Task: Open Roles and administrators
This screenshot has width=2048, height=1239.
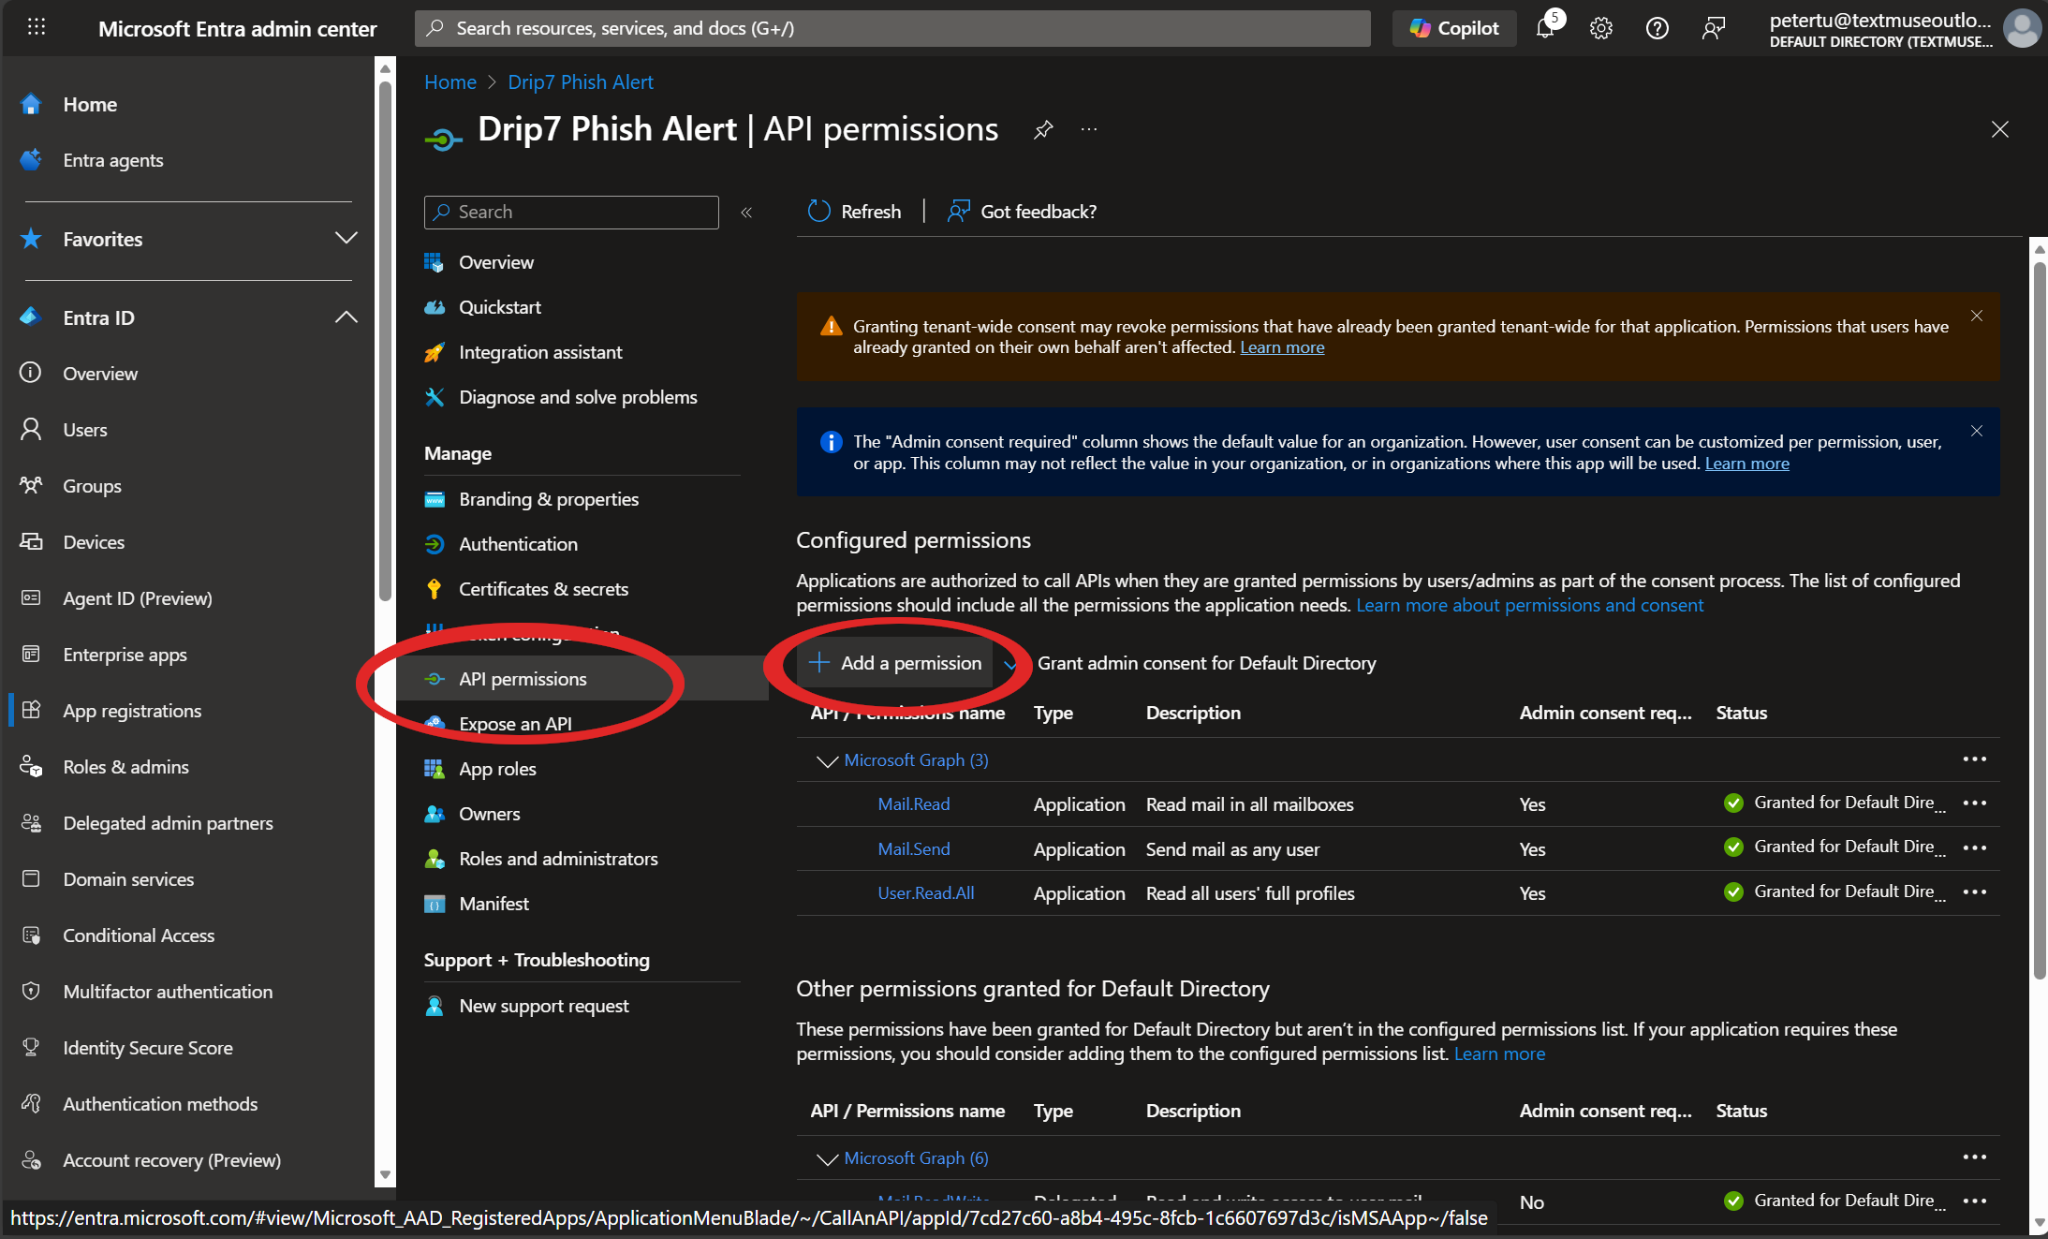Action: pos(558,859)
